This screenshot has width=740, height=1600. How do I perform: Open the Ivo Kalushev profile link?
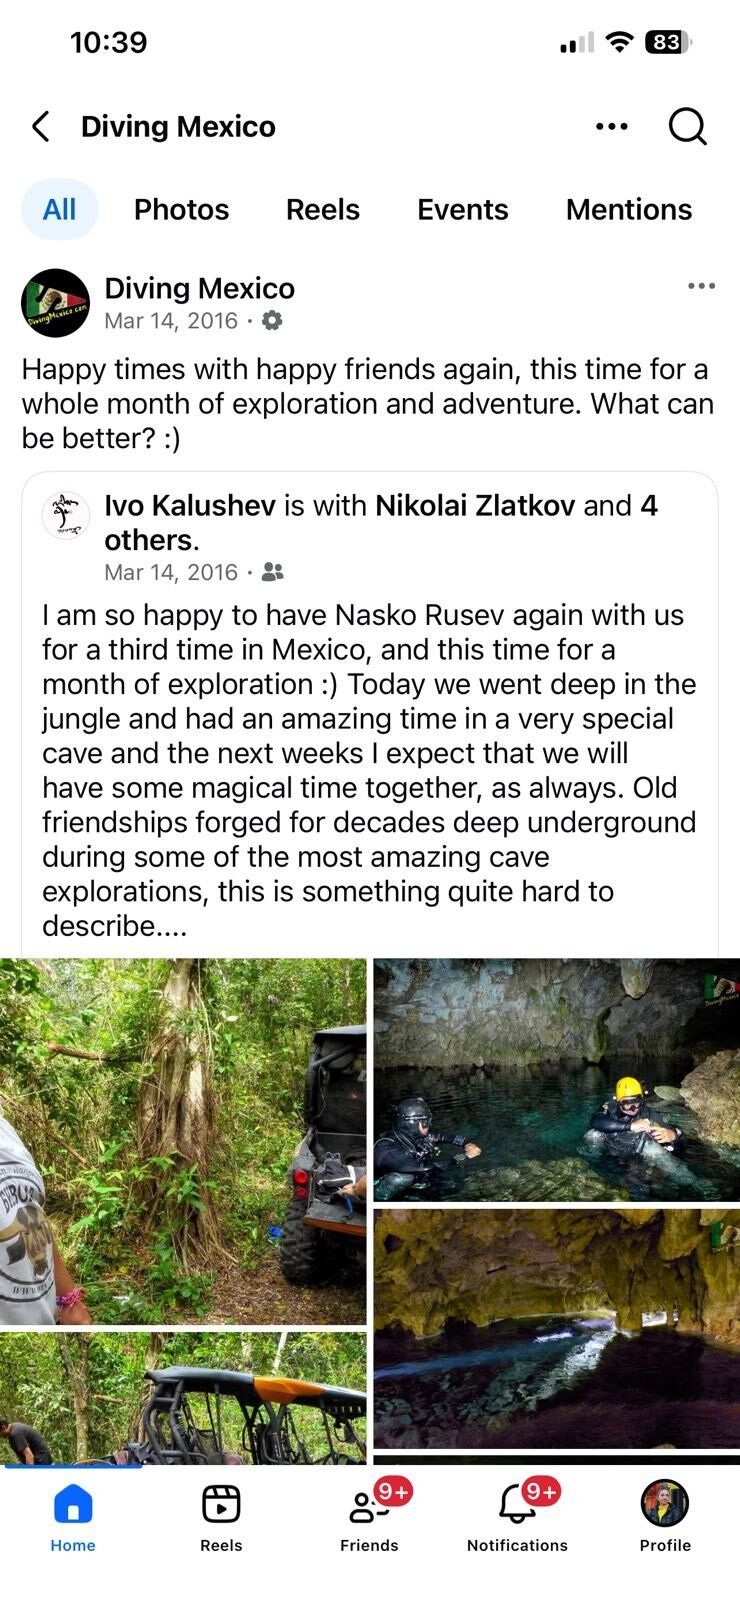[x=190, y=506]
